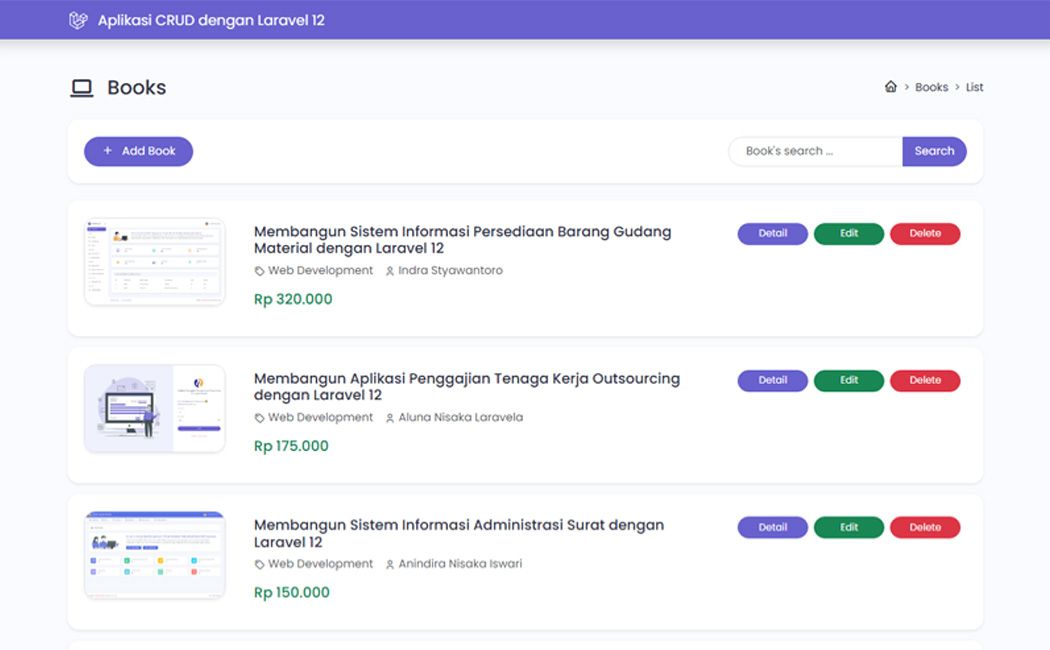Click the Laravel logo in header
The image size is (1050, 650).
78,20
